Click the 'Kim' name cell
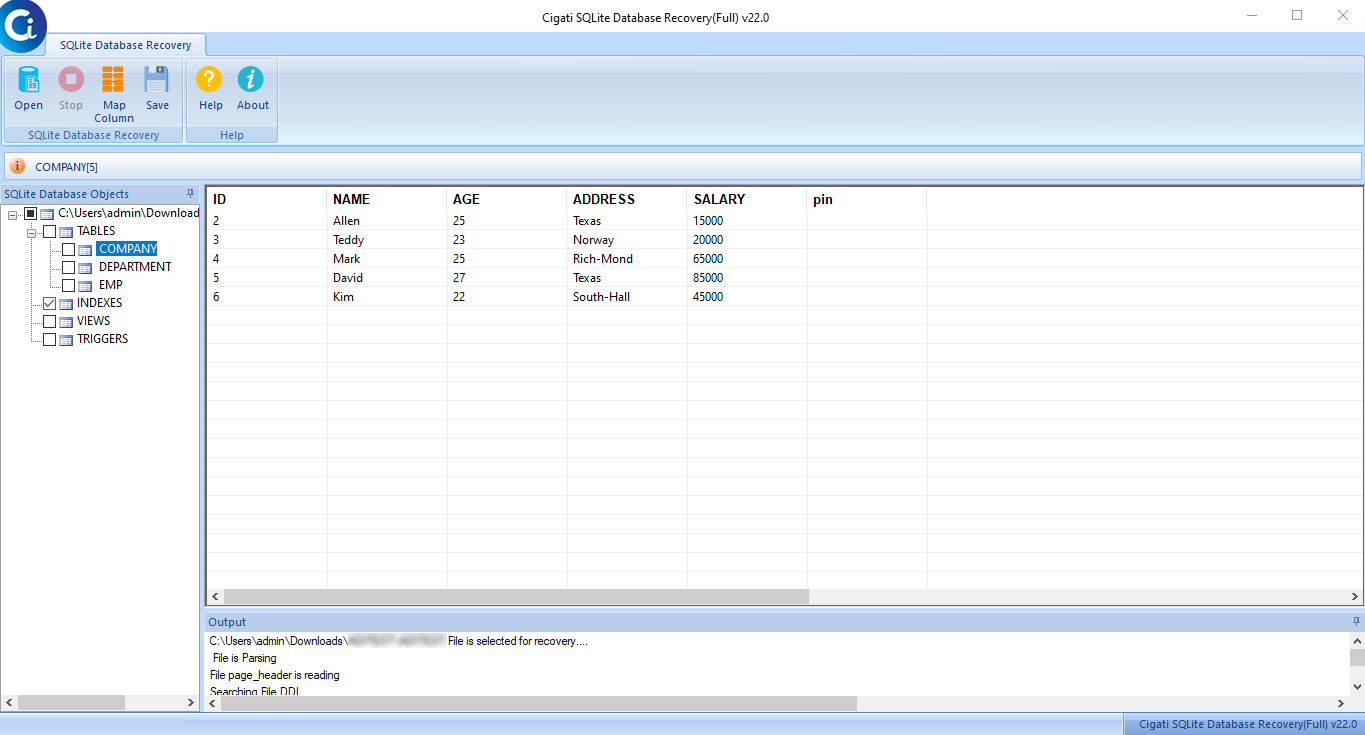This screenshot has width=1365, height=735. pos(387,297)
